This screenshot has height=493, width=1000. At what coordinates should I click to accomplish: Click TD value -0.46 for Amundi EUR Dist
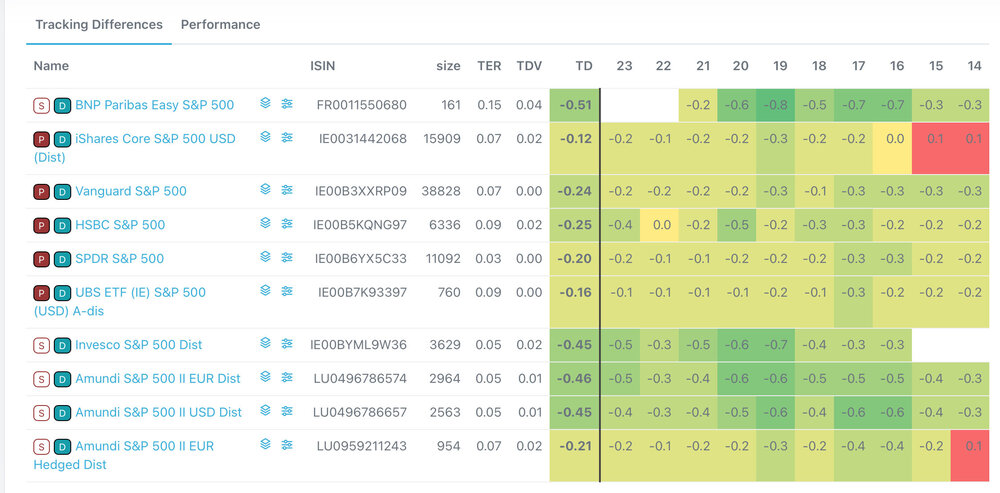click(x=575, y=379)
